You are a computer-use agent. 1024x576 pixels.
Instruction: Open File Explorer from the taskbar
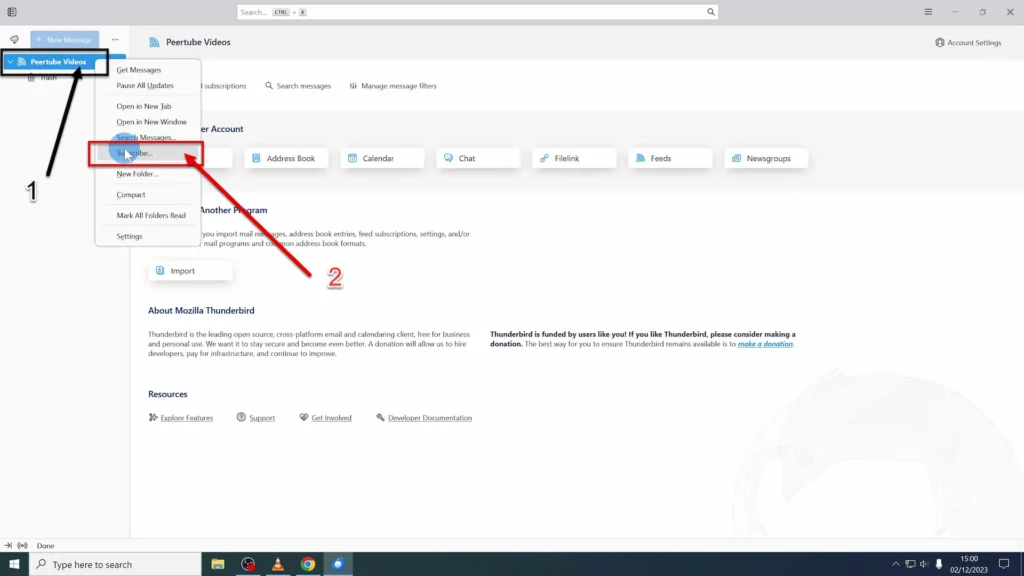[217, 564]
